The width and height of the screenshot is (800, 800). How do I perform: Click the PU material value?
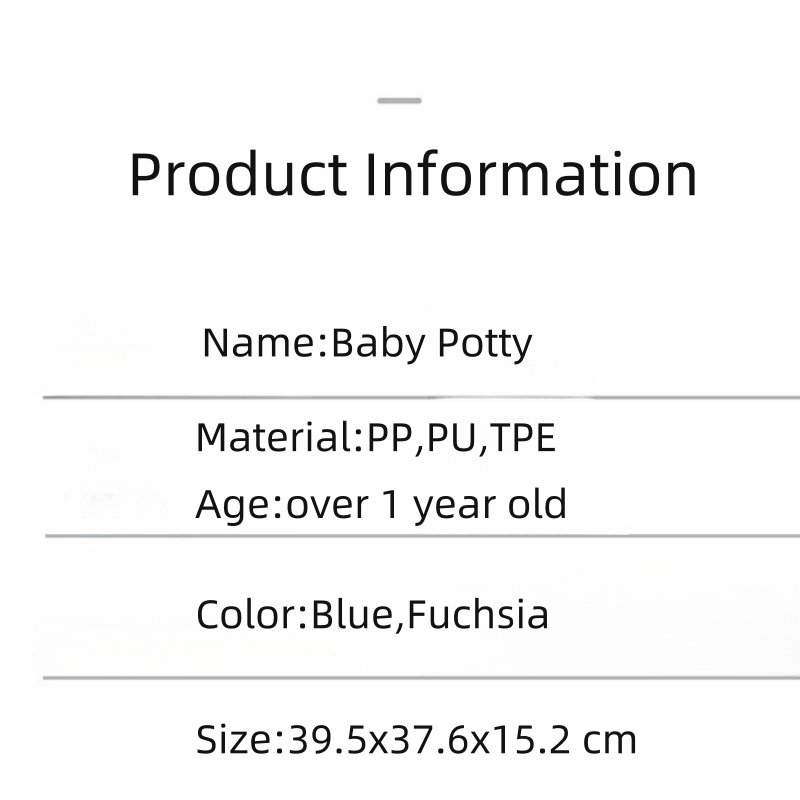point(447,438)
